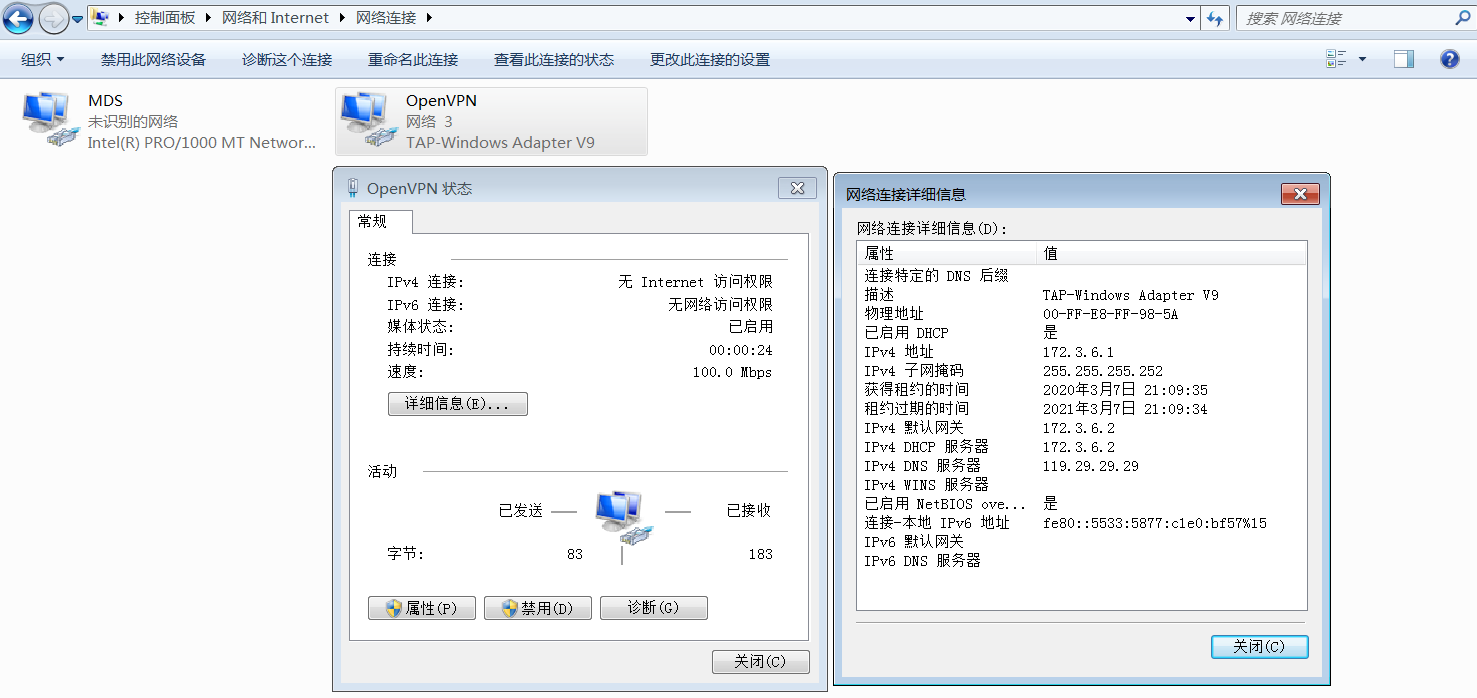This screenshot has width=1477, height=698.
Task: Click 更改此连接的设置 in the toolbar
Action: coord(710,60)
